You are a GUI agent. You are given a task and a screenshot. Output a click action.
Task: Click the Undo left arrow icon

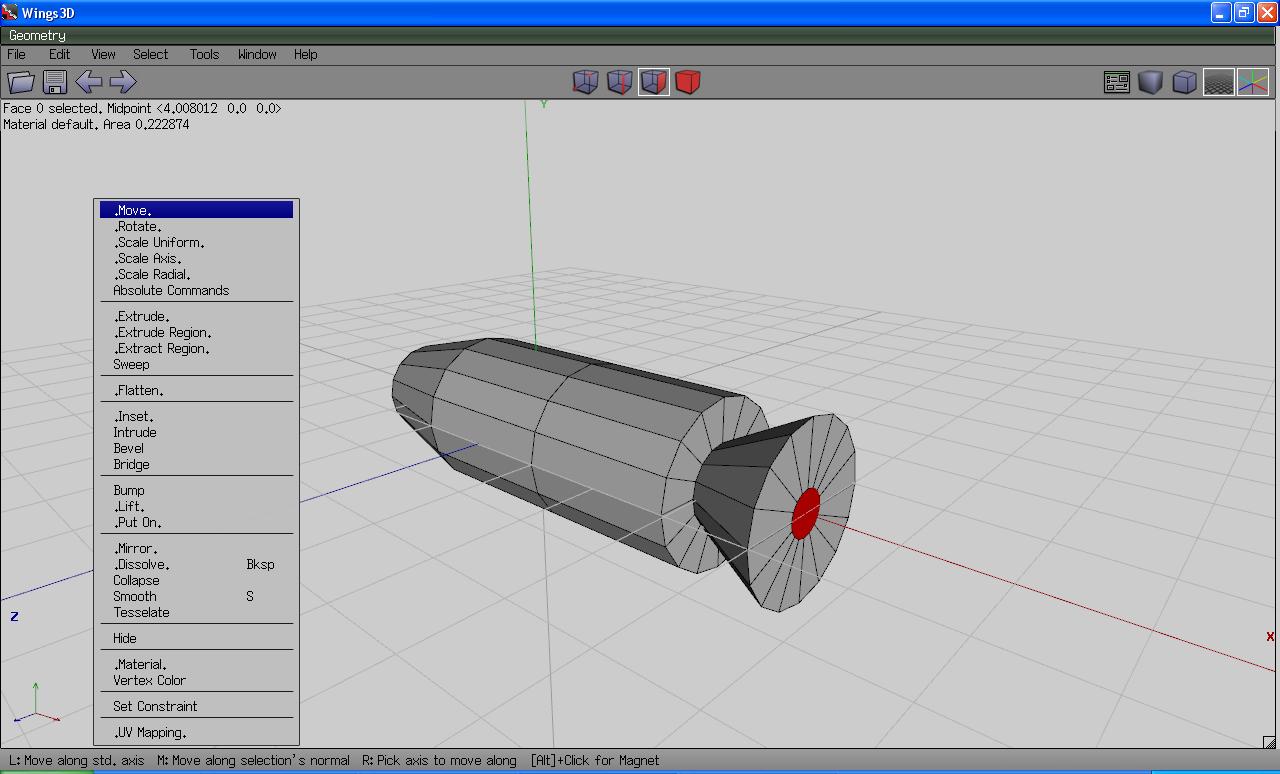89,82
